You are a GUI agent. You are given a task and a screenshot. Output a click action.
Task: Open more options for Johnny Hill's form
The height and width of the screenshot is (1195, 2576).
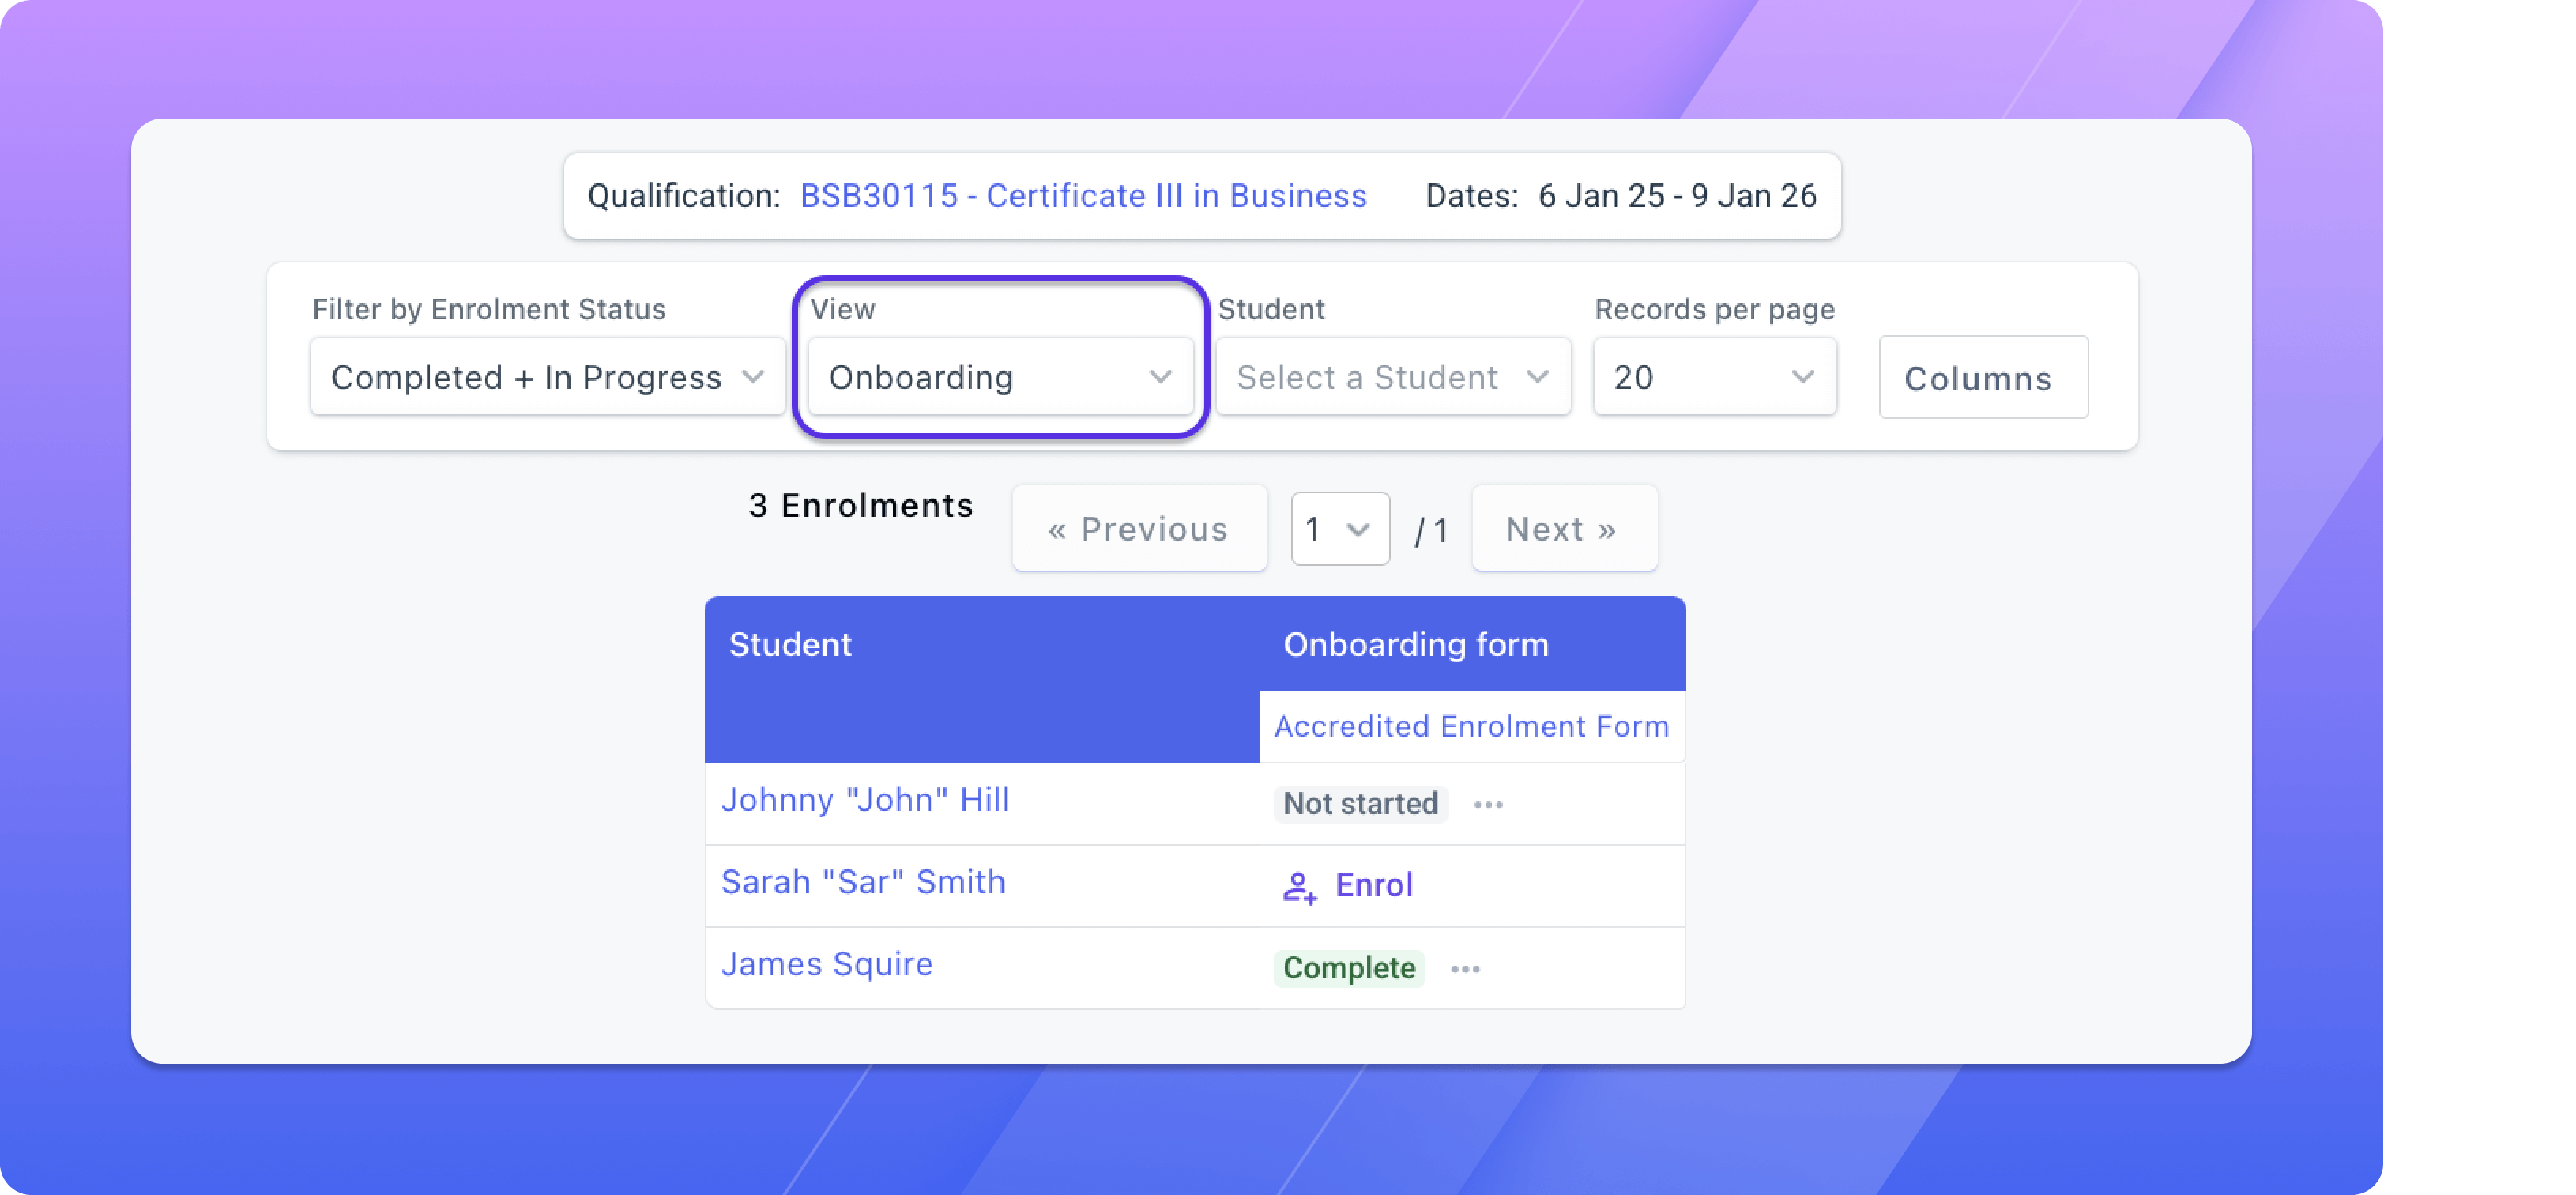(x=1488, y=805)
